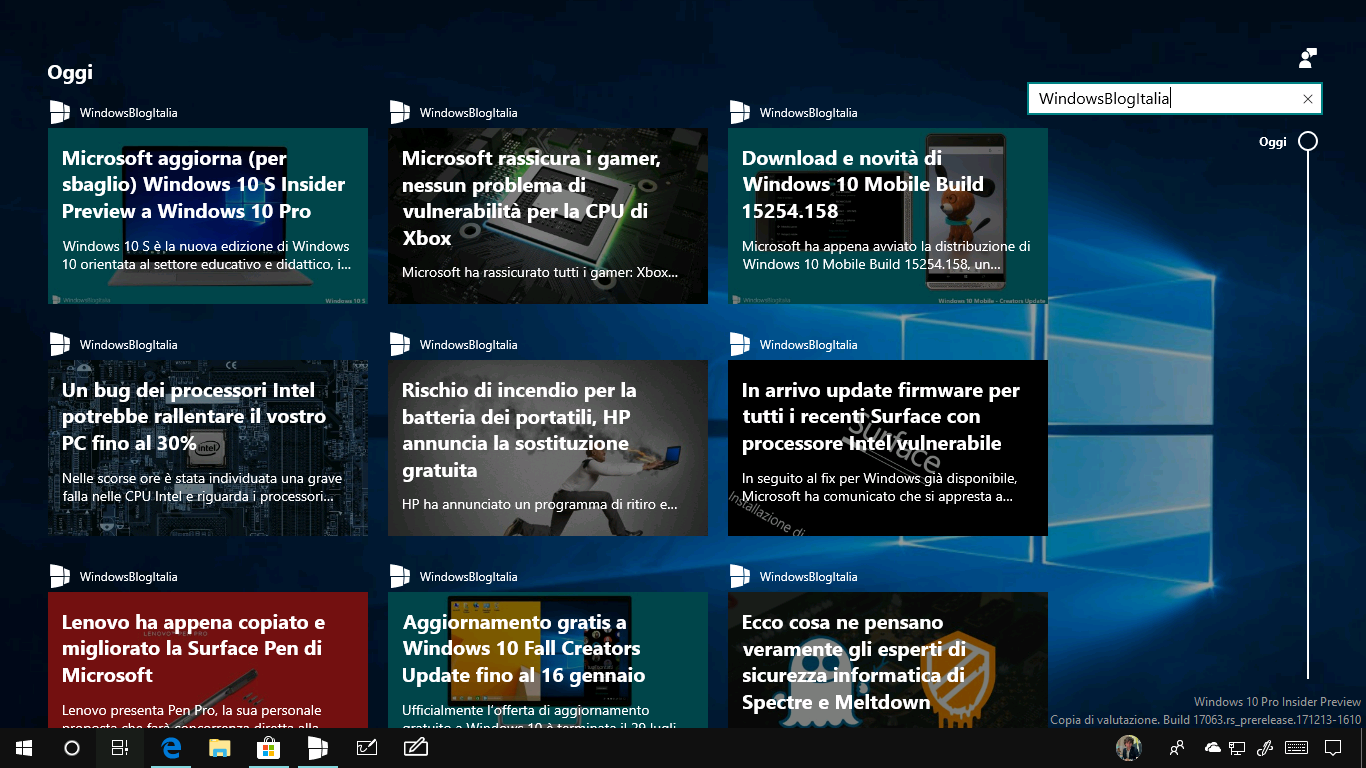
Task: Open File Explorer from the taskbar
Action: click(220, 747)
